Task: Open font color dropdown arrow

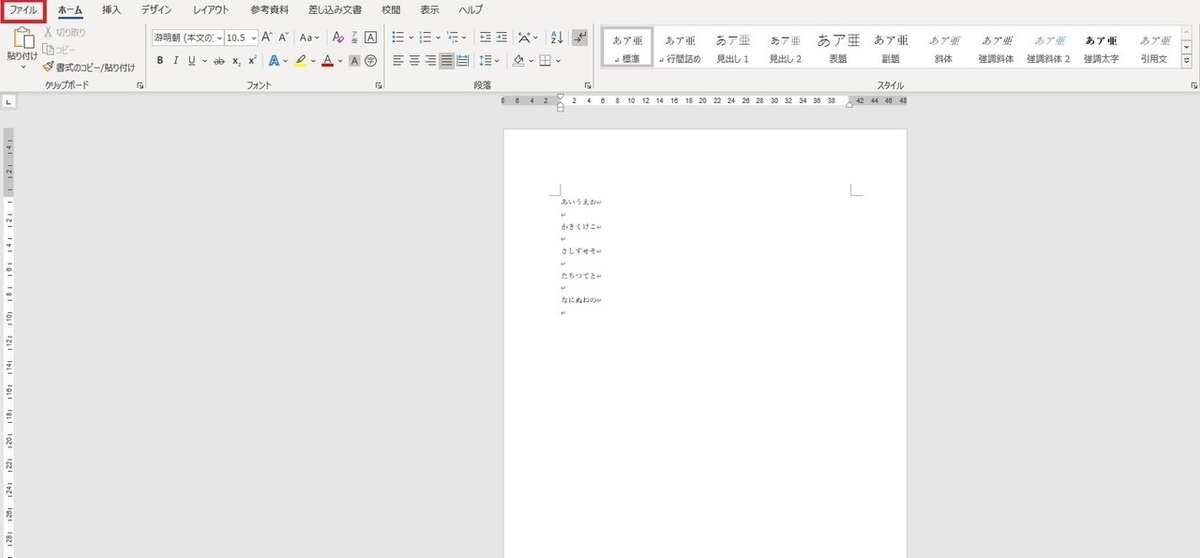Action: [x=339, y=60]
